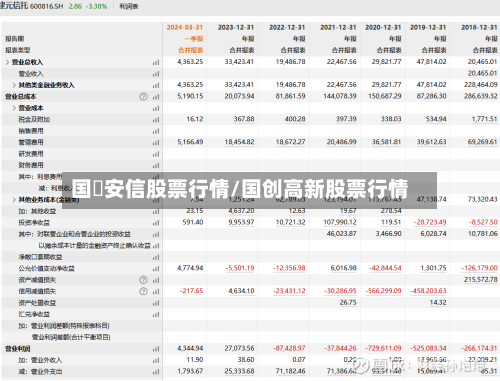Select cell value 16.12
The height and width of the screenshot is (381, 500).
(x=195, y=119)
